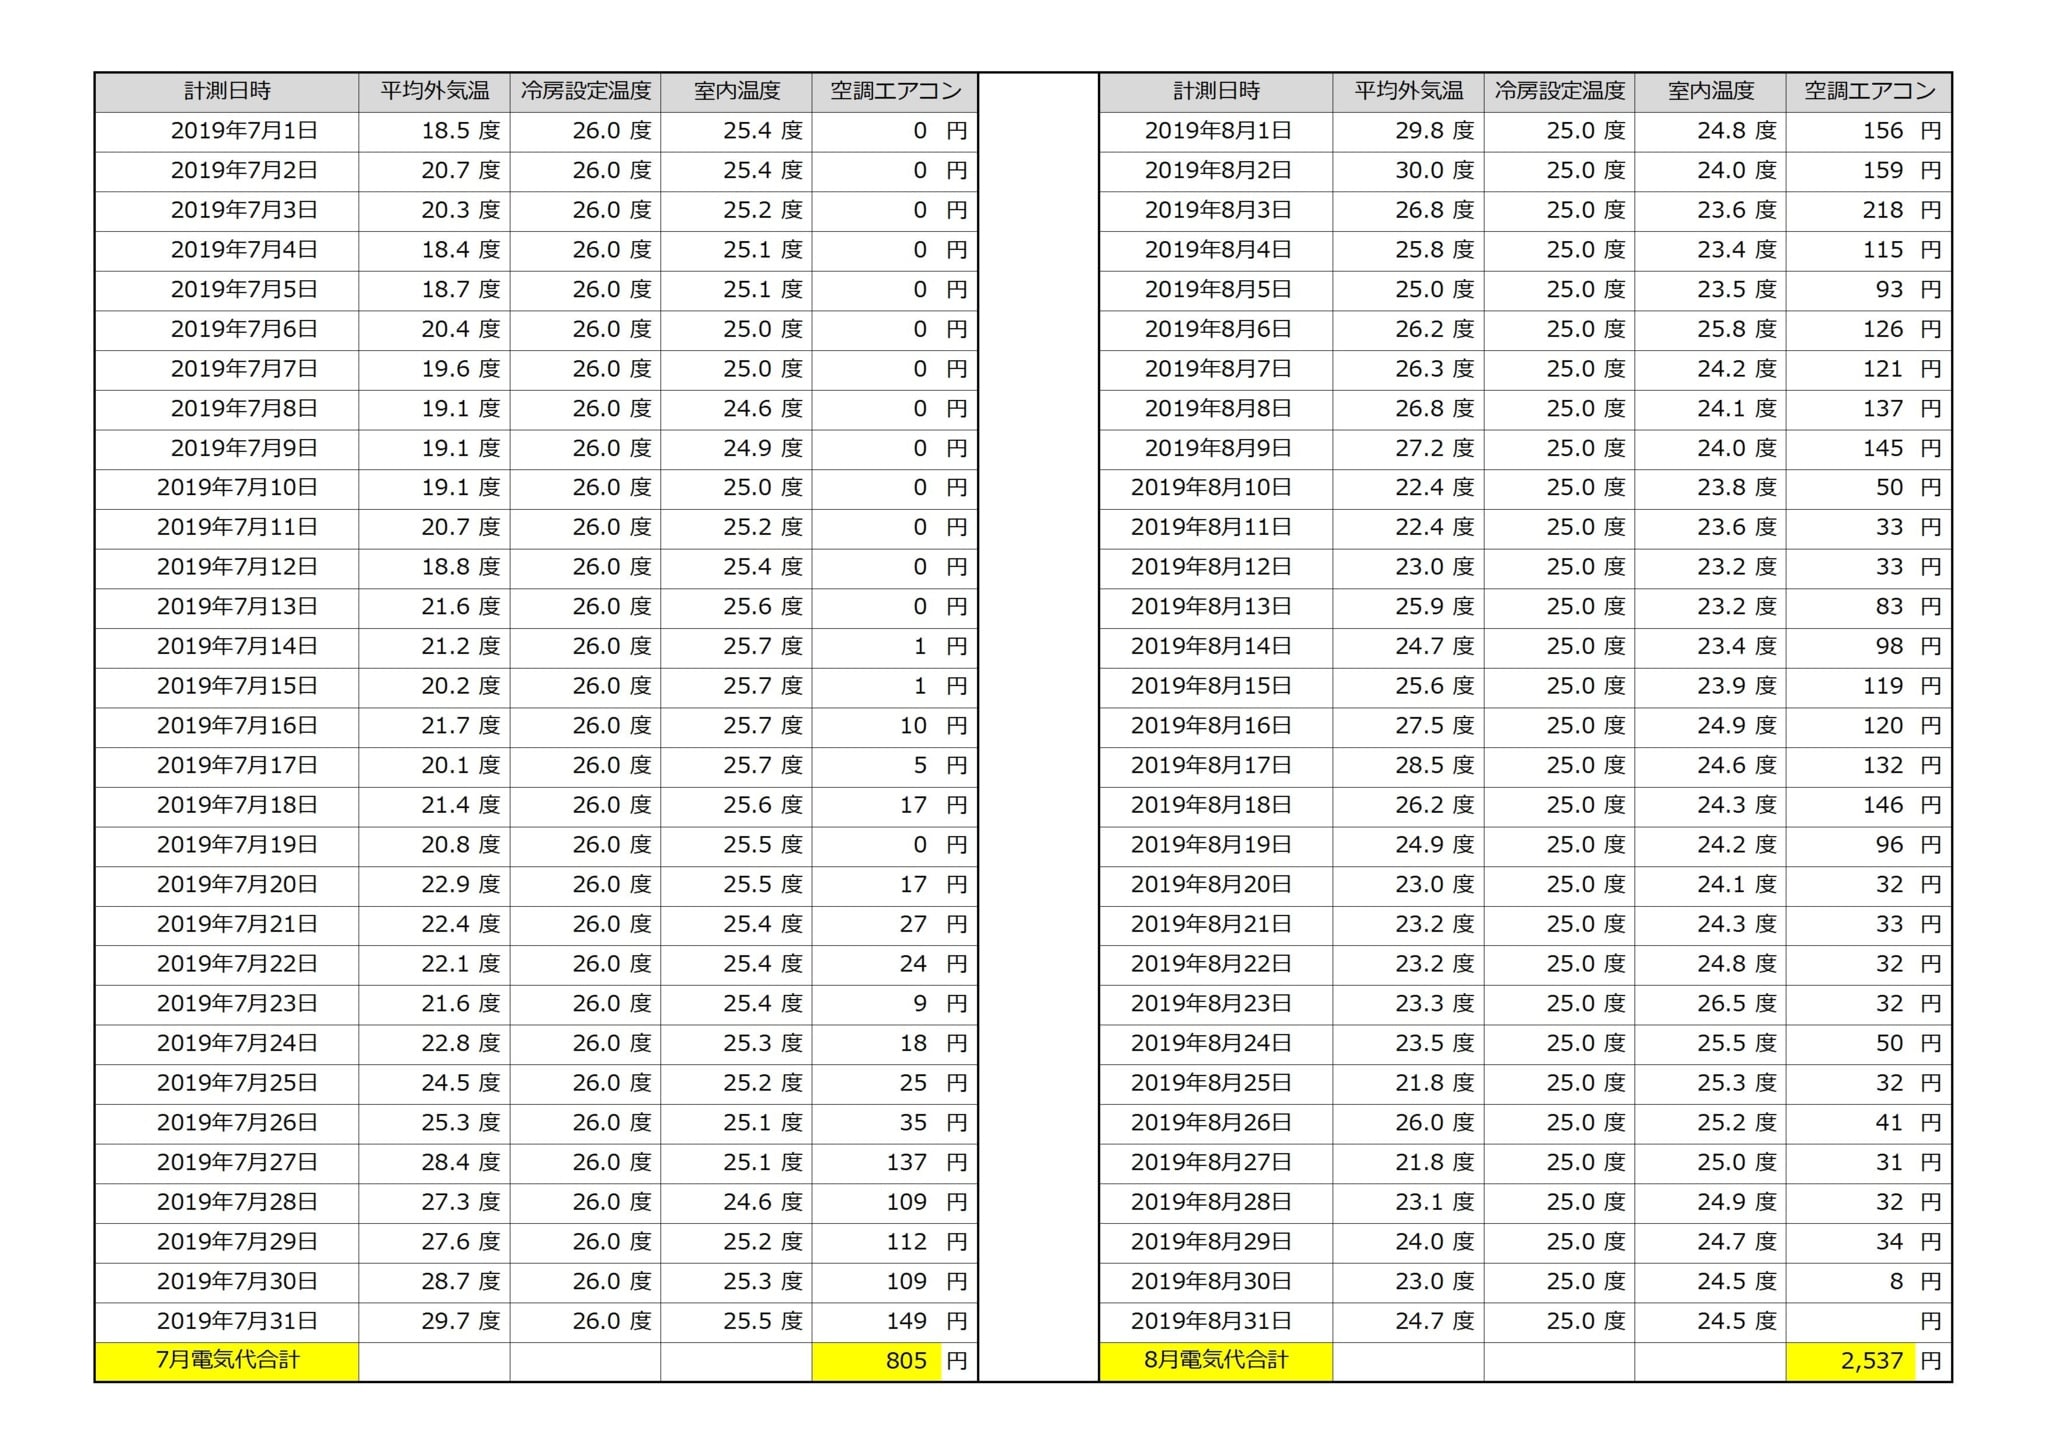
Task: Select date cell 2019年8月3日
Action: pos(1216,210)
